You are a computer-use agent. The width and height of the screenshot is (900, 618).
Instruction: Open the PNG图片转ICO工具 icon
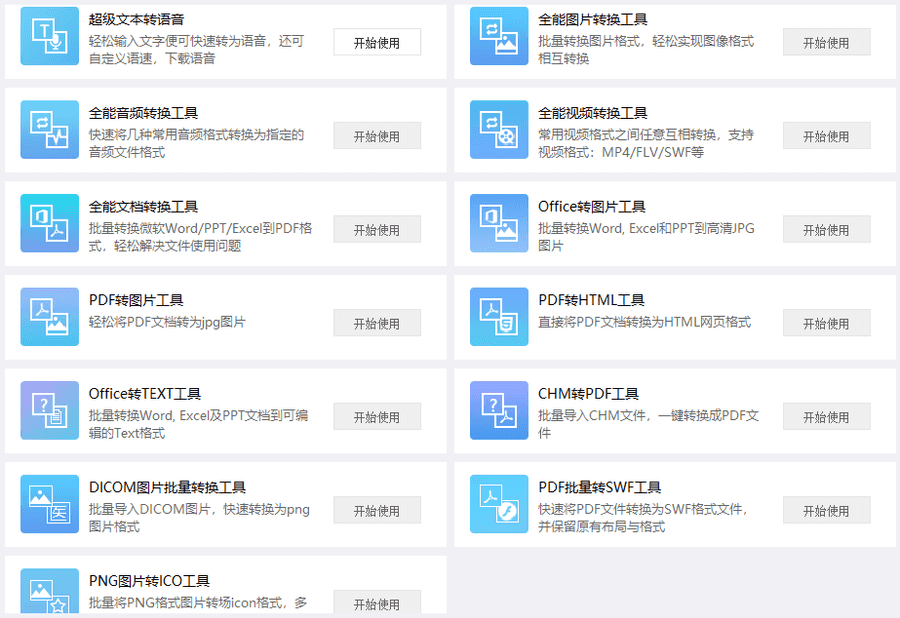coord(49,593)
